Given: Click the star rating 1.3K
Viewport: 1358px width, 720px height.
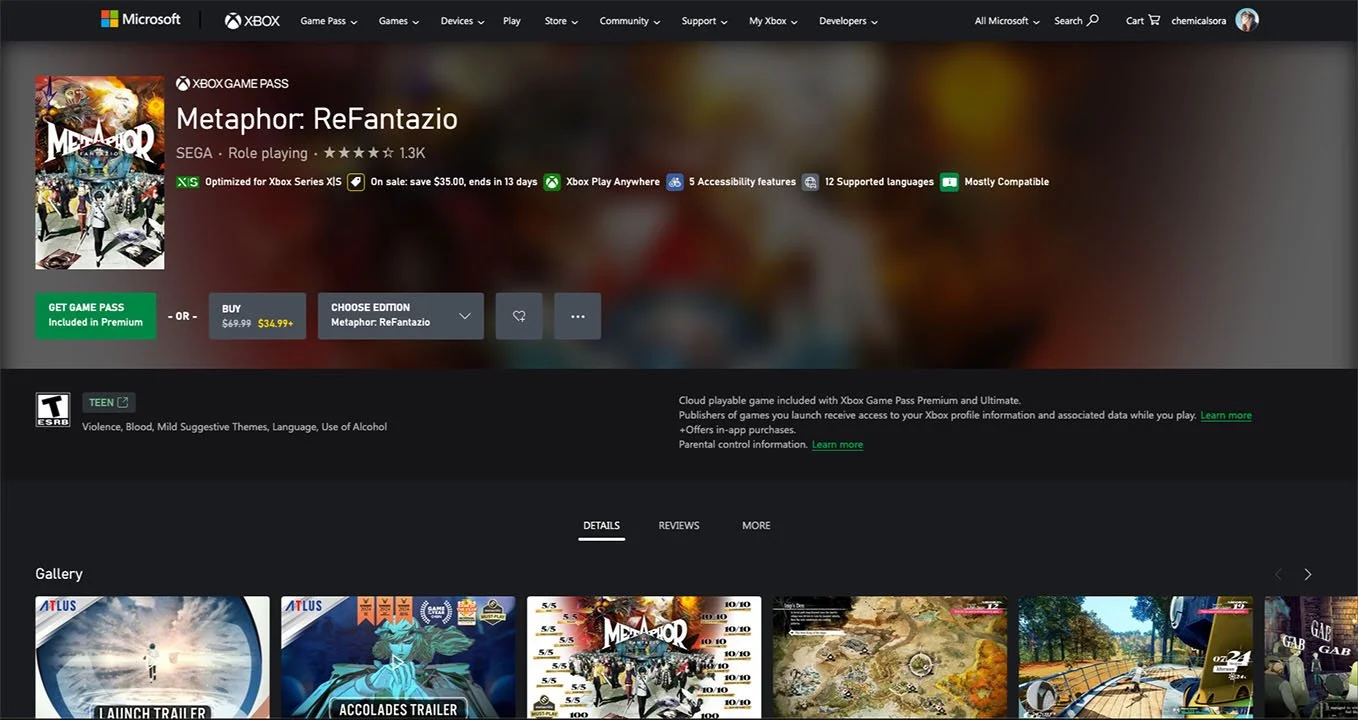Looking at the screenshot, I should tap(374, 153).
